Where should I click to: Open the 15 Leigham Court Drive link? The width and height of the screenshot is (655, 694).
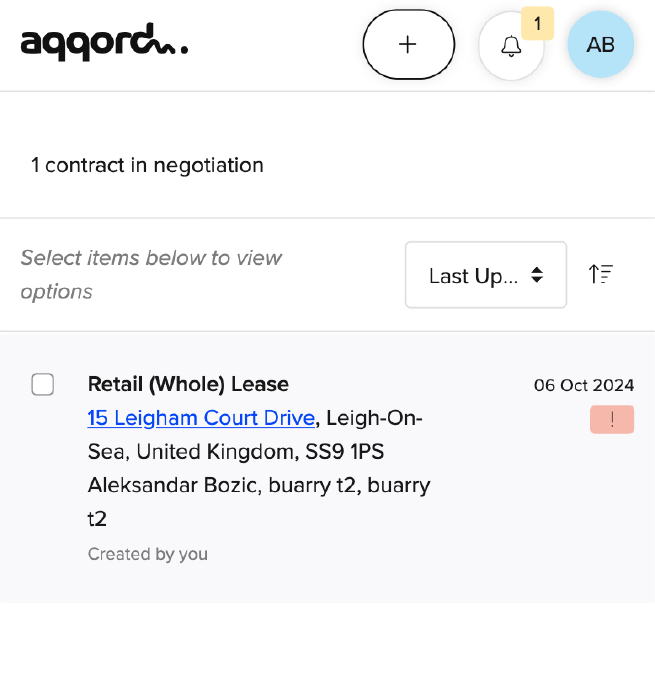(201, 418)
